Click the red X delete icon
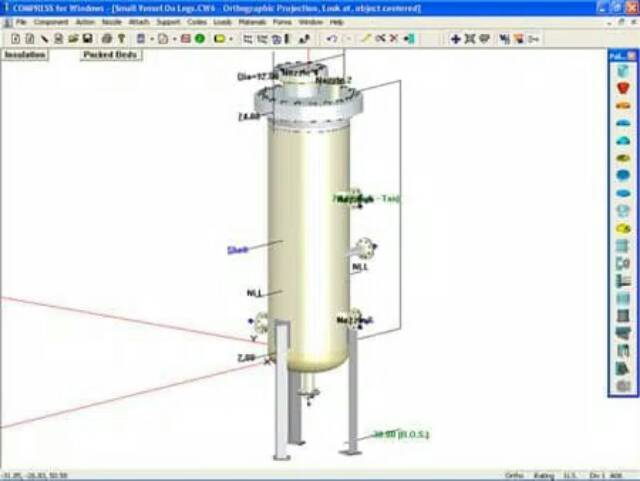Image resolution: width=640 pixels, height=481 pixels. (x=394, y=39)
